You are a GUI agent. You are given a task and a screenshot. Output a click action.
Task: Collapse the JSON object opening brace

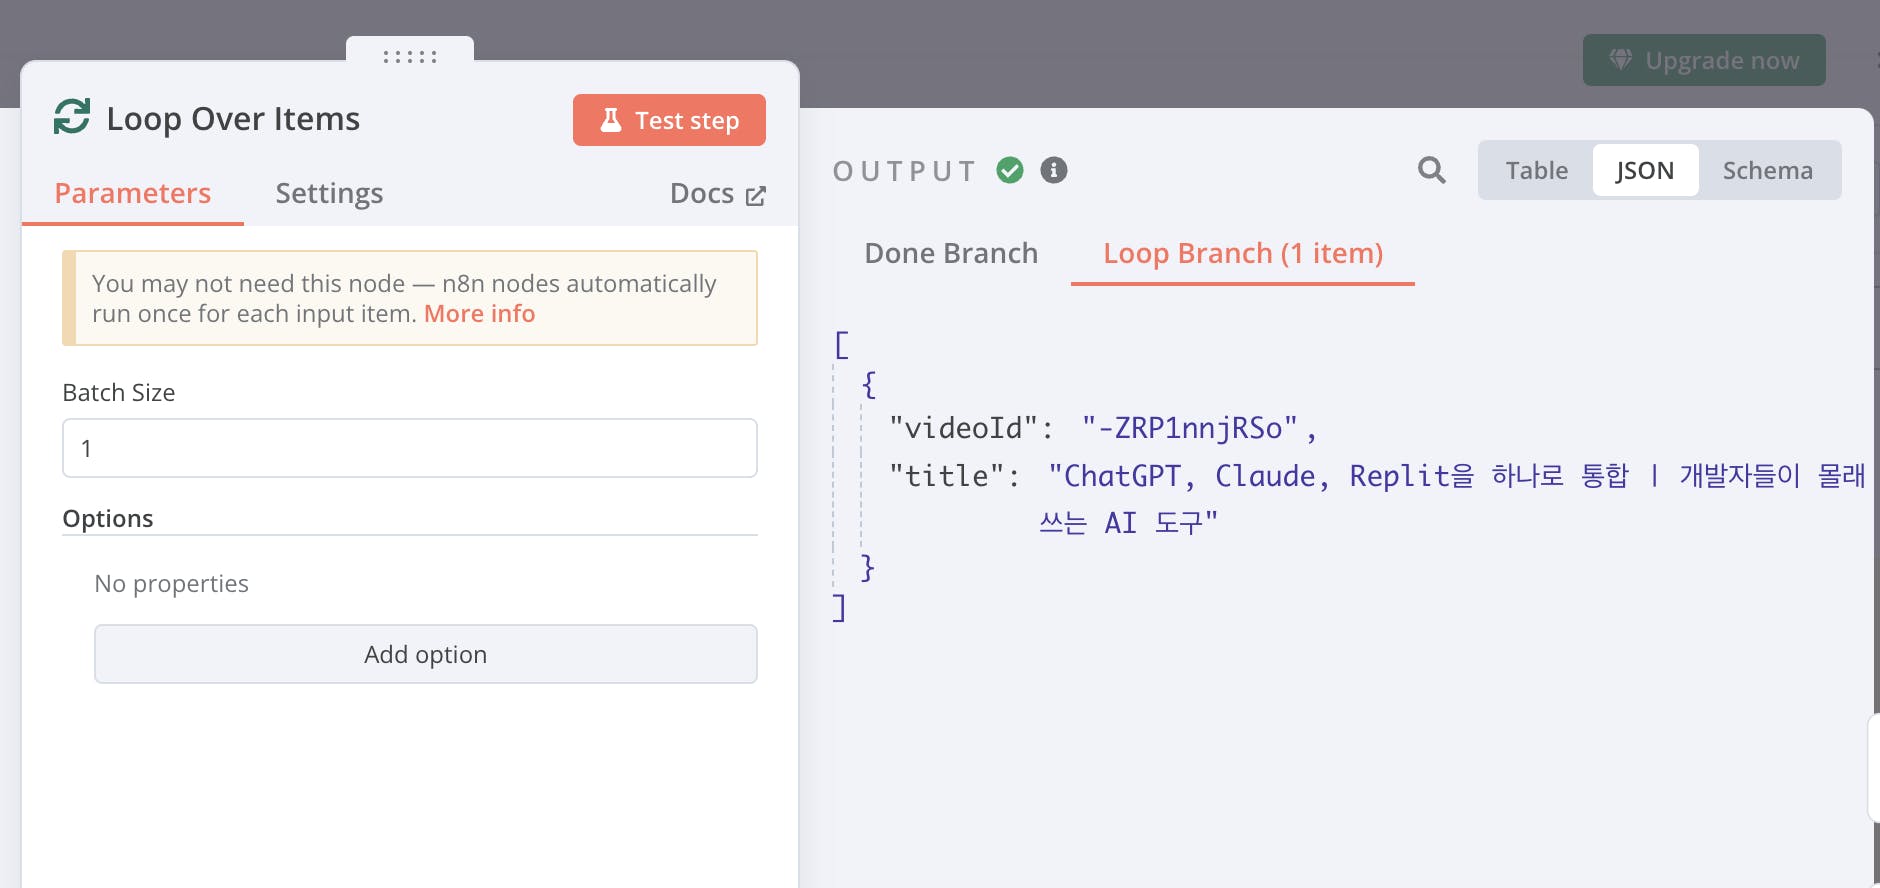tap(869, 384)
